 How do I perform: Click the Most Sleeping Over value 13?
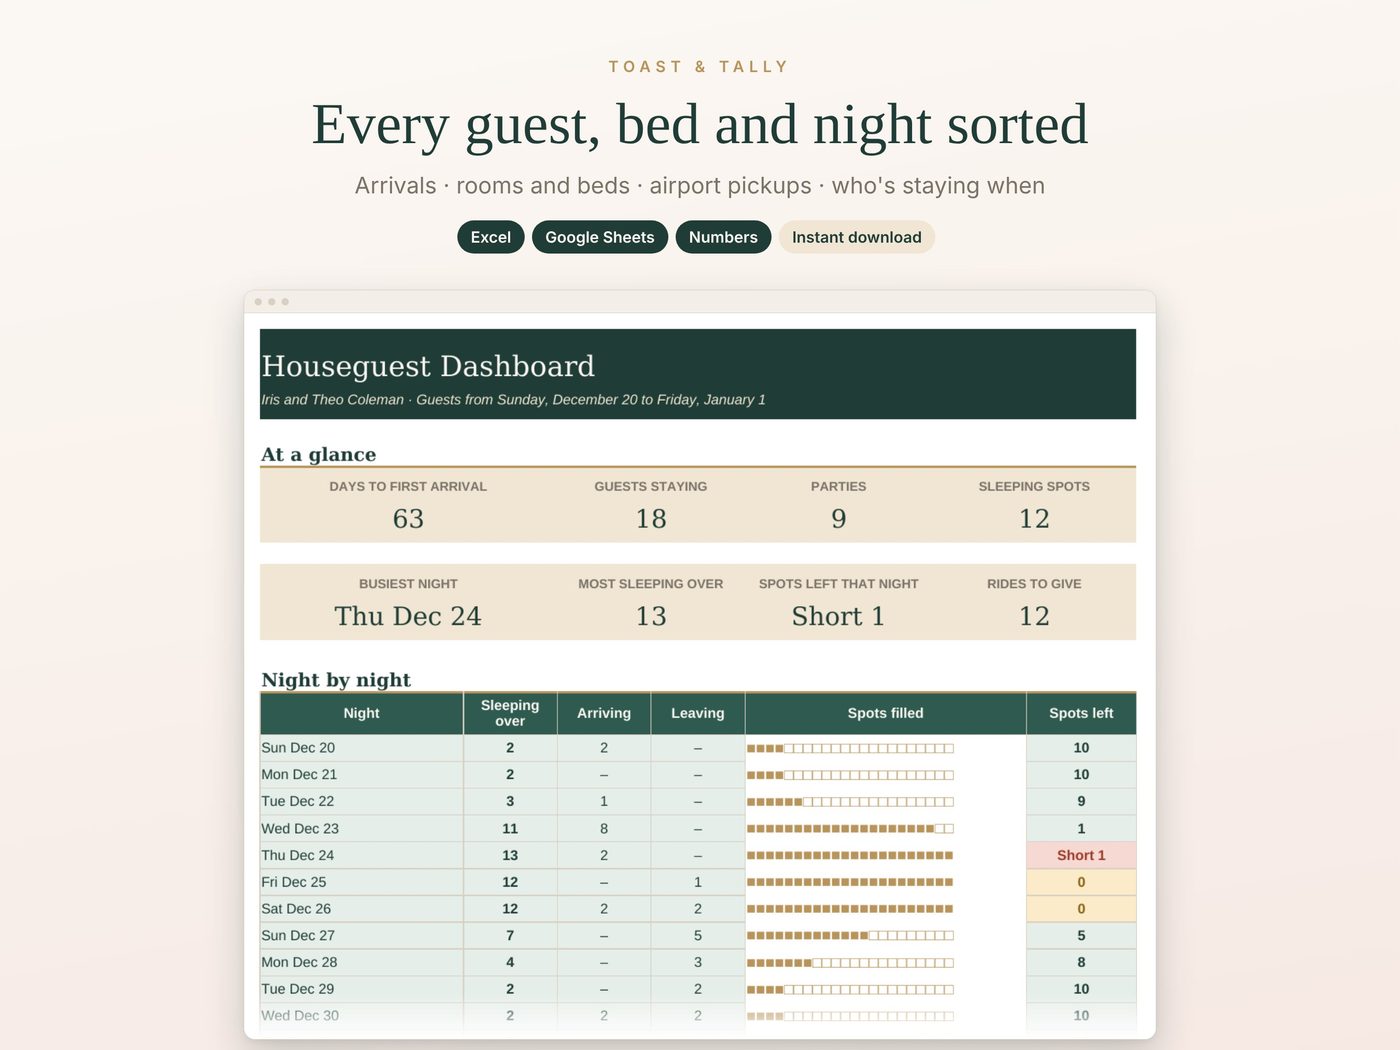tap(651, 616)
